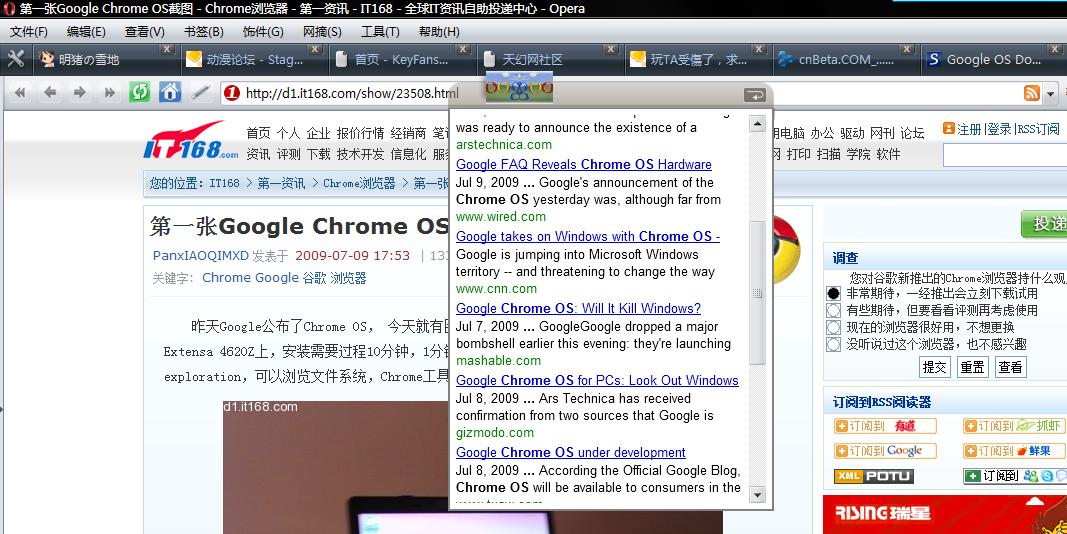Image resolution: width=1067 pixels, height=534 pixels.
Task: Reload page with green refresh icon
Action: pos(139,92)
